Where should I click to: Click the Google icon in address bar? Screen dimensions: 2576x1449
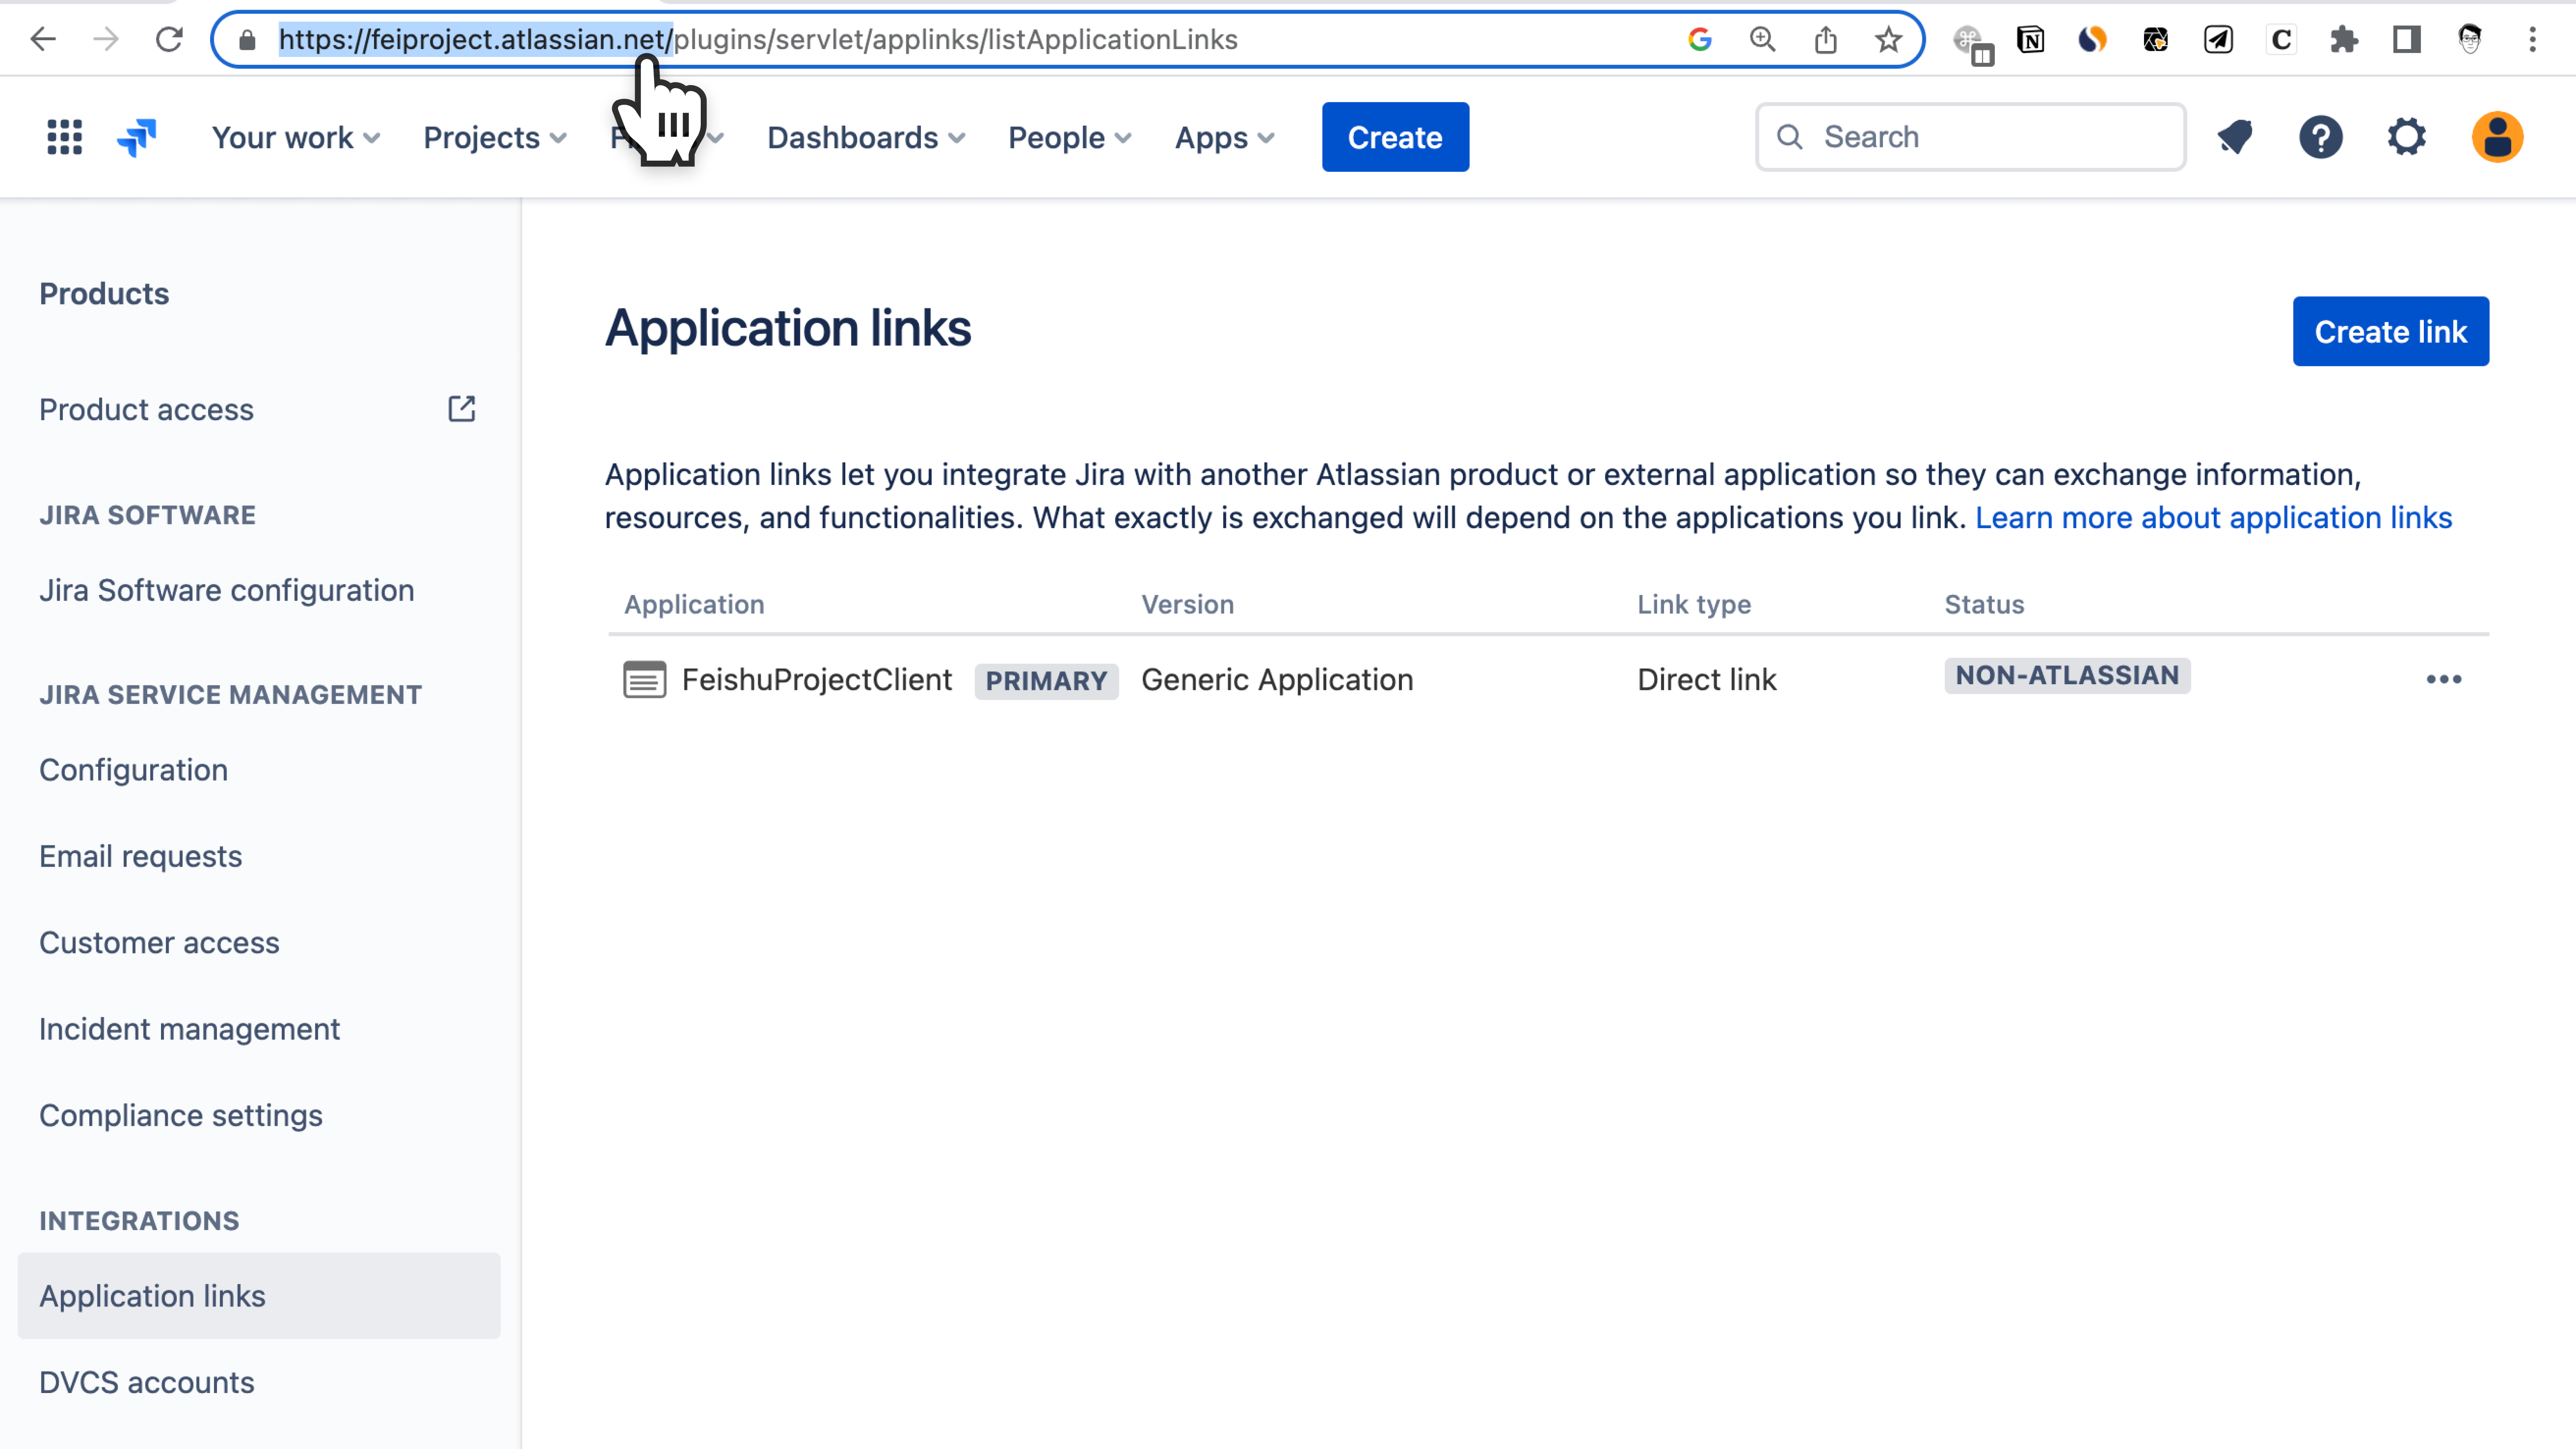(1700, 40)
